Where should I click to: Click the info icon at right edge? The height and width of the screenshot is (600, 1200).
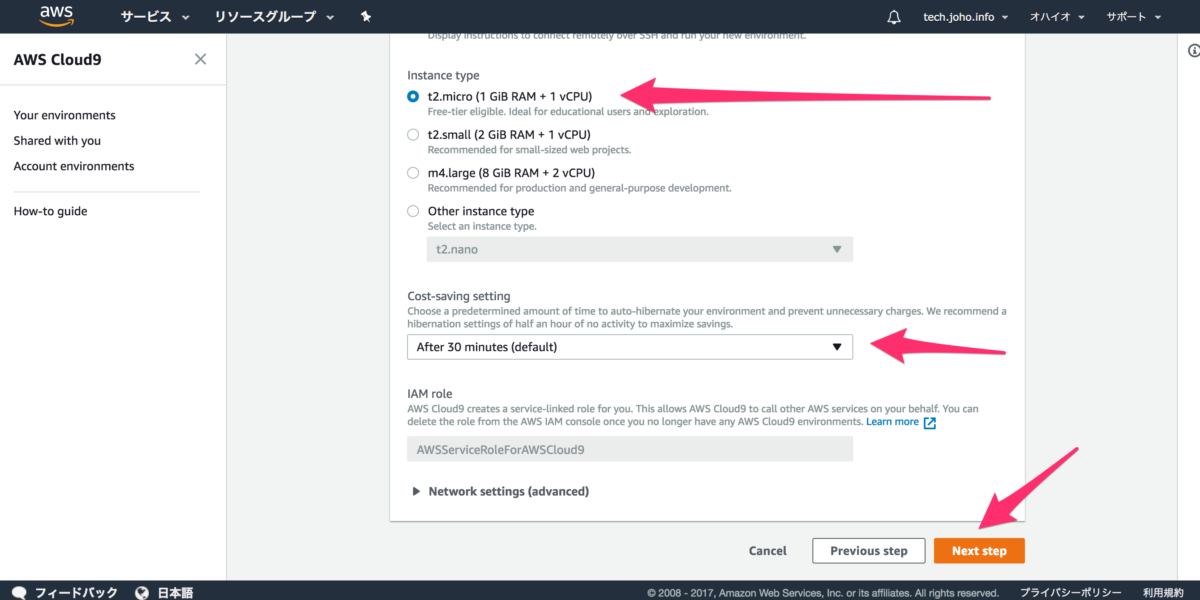(1194, 50)
